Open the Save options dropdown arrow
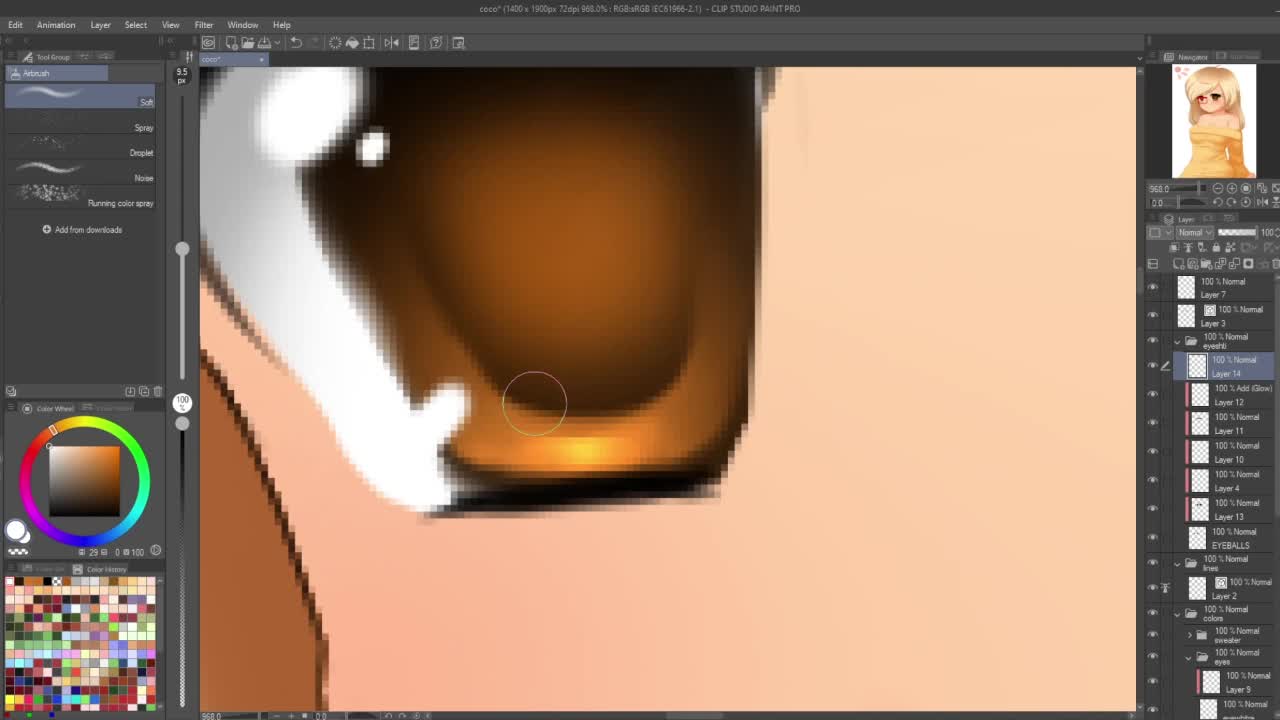The height and width of the screenshot is (720, 1280). click(x=275, y=43)
